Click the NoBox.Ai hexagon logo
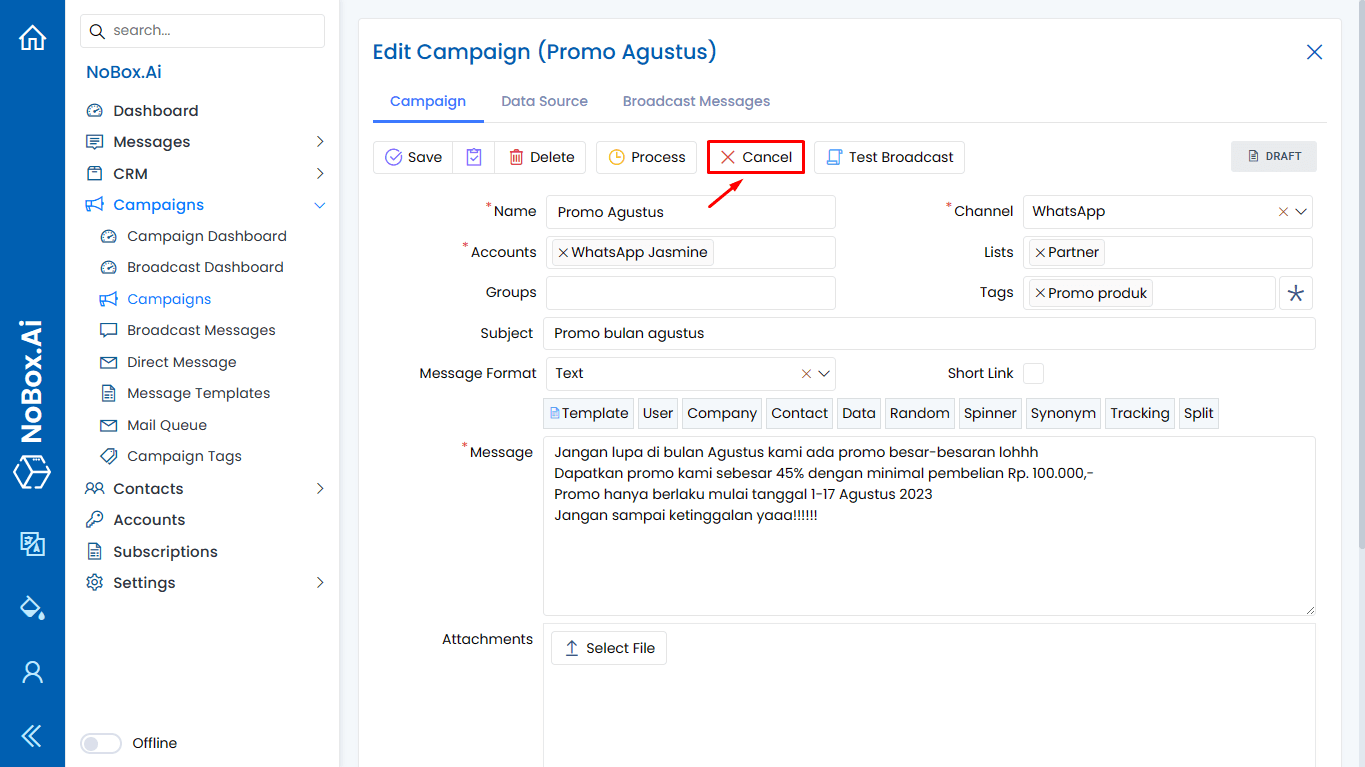The width and height of the screenshot is (1365, 767). tap(33, 473)
